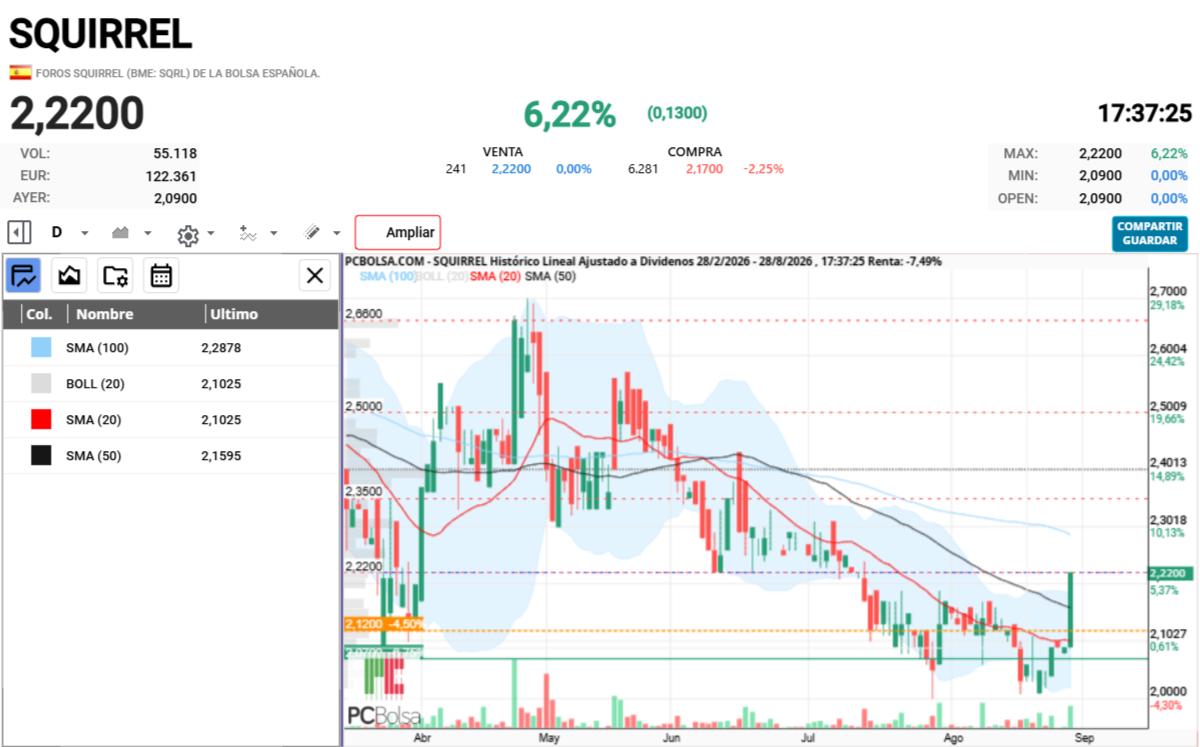
Task: Click red SMA (20) in the chart legend
Action: tap(495, 275)
